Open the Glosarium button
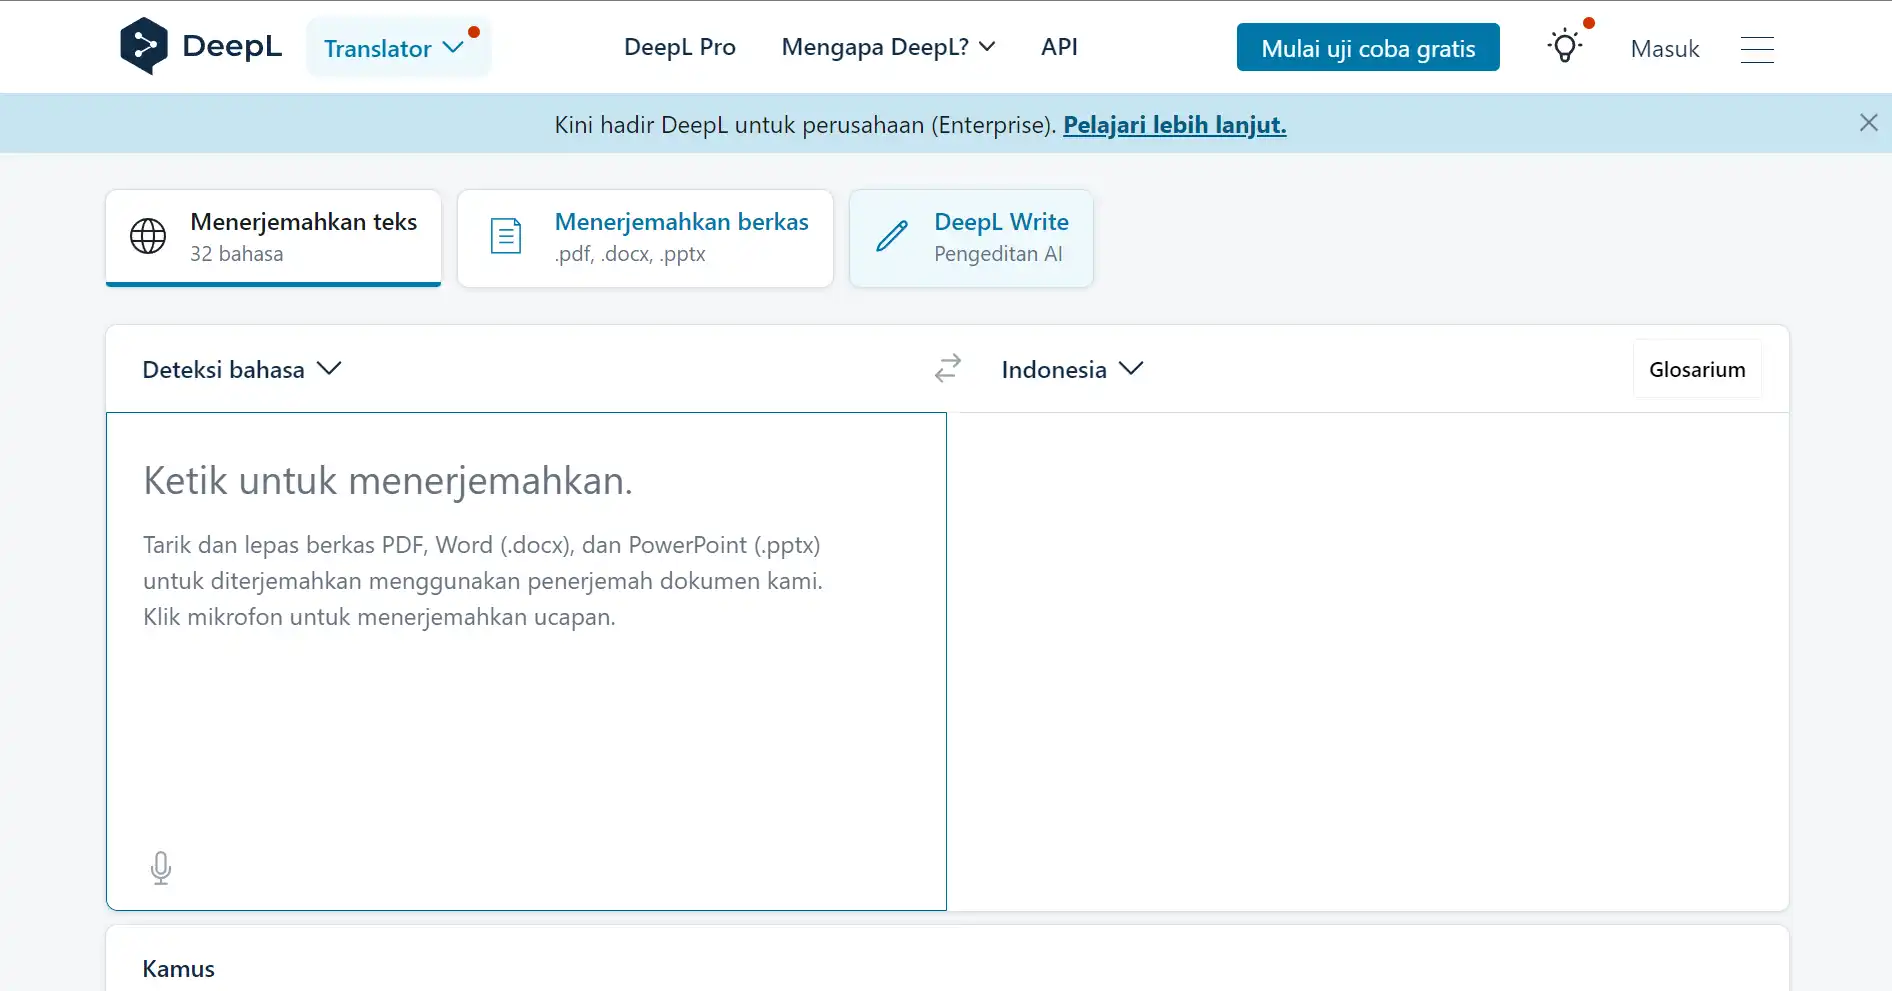The height and width of the screenshot is (991, 1892). 1697,369
